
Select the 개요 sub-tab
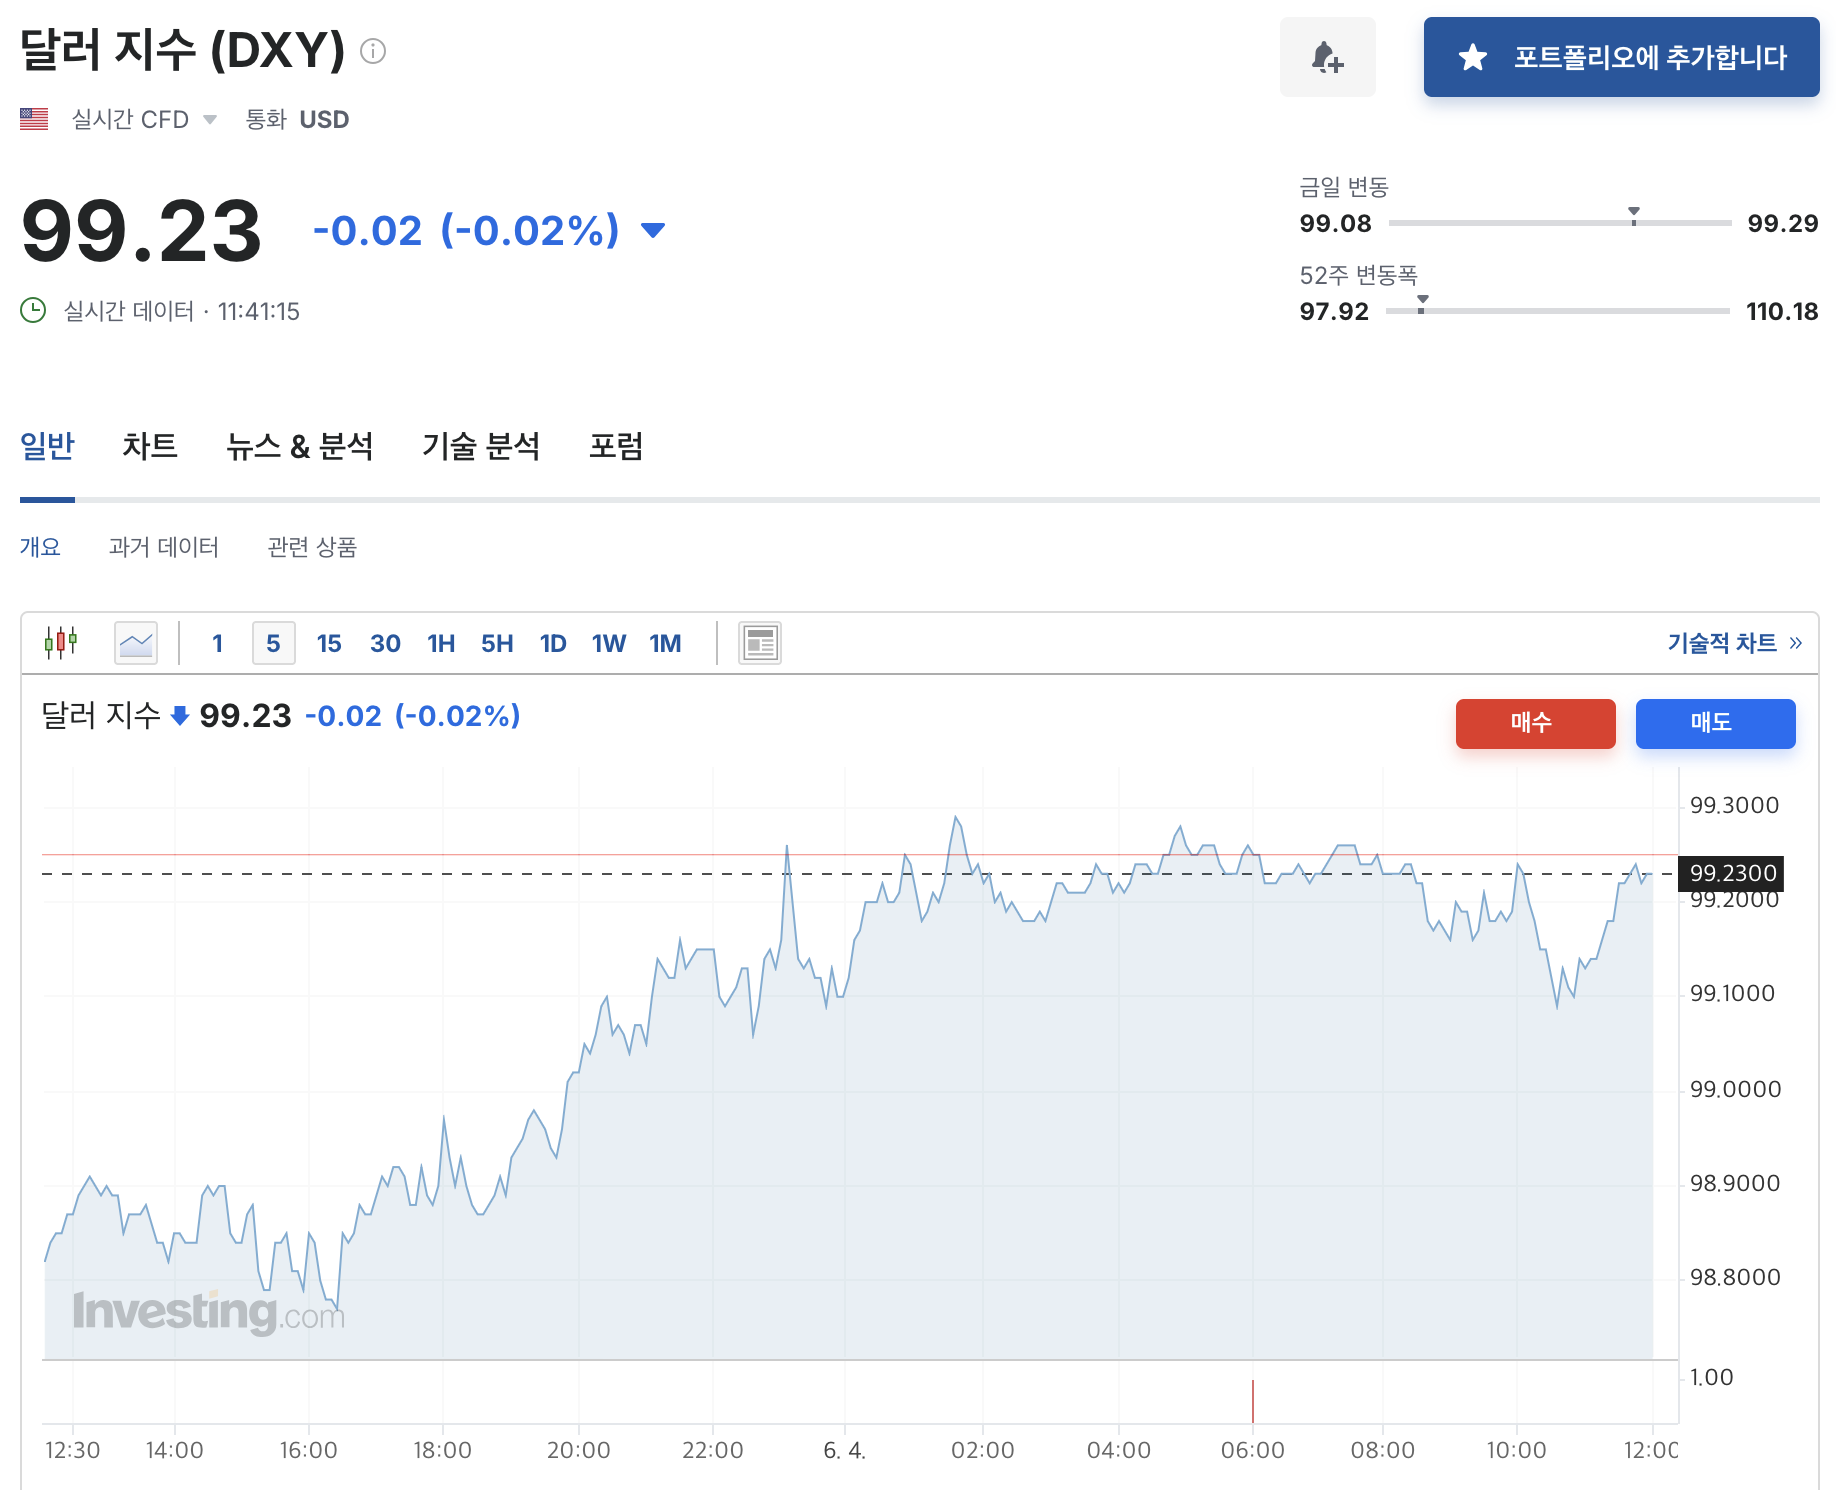[x=40, y=547]
